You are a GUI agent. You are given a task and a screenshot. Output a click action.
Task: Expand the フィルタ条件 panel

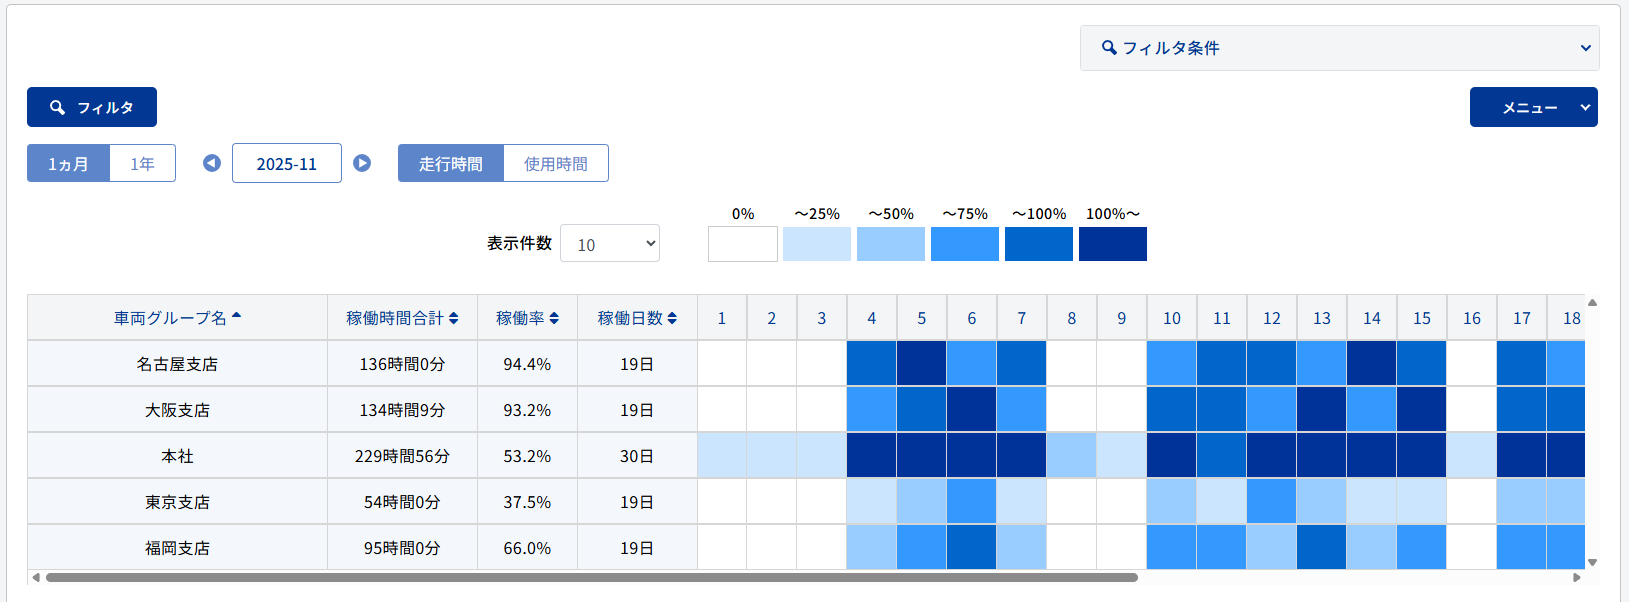pyautogui.click(x=1339, y=48)
